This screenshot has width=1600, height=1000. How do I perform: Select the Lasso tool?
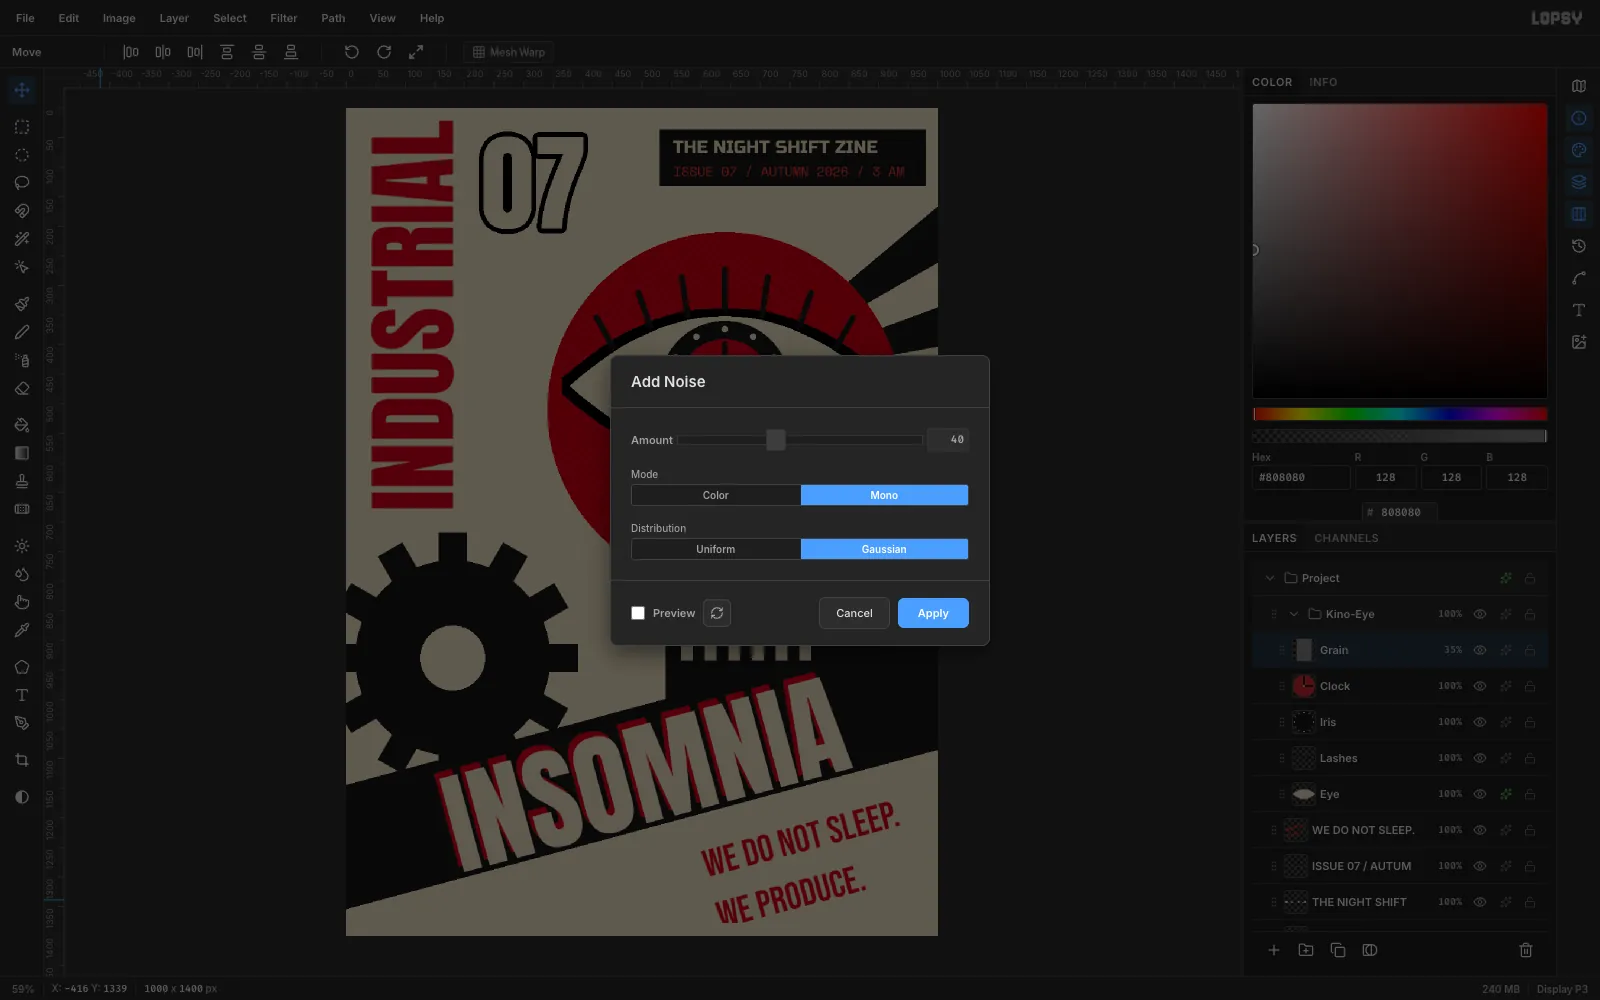pyautogui.click(x=22, y=183)
